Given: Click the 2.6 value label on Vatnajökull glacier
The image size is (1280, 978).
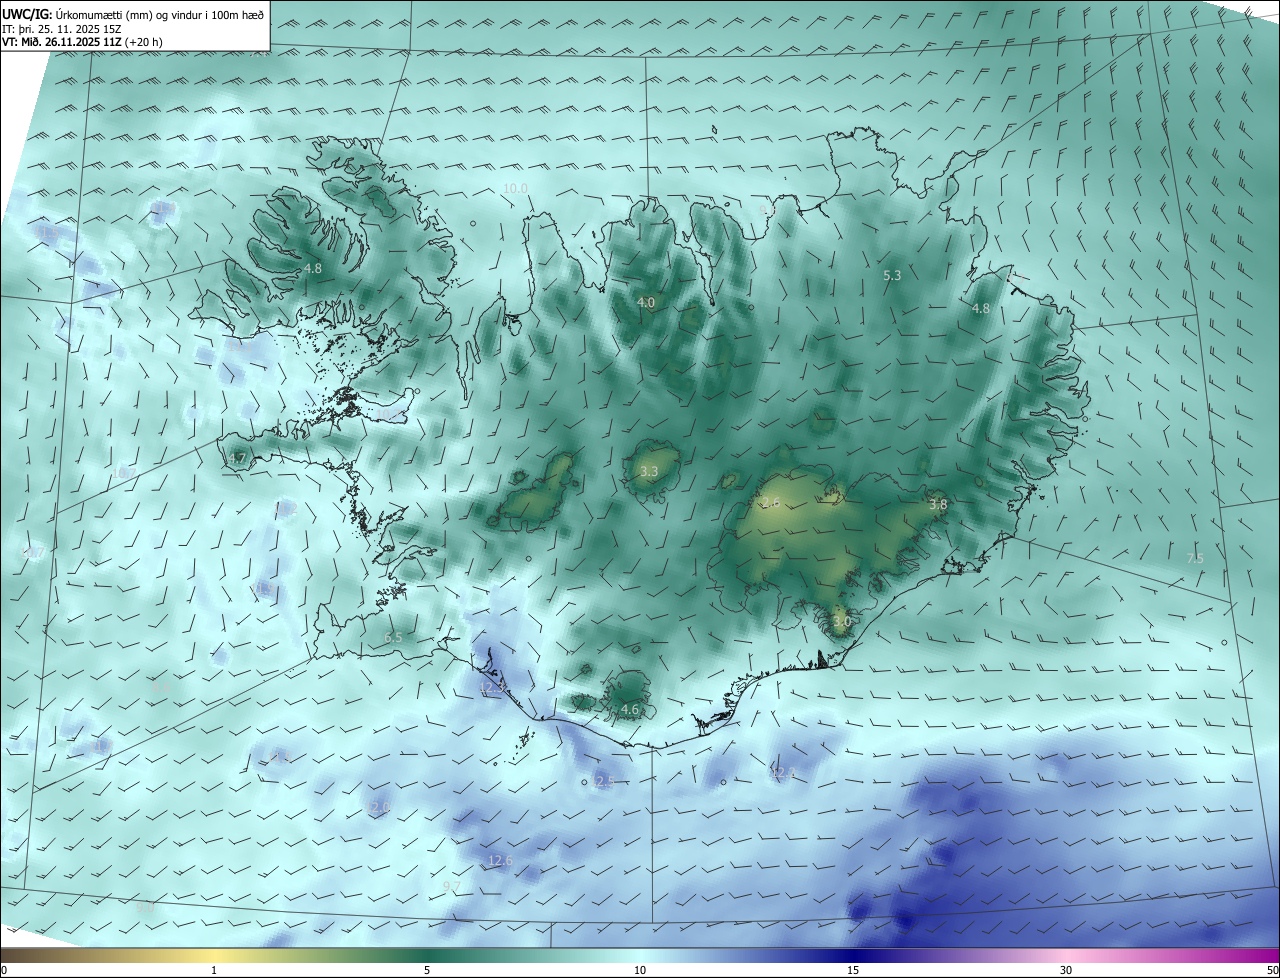Looking at the screenshot, I should (x=770, y=503).
